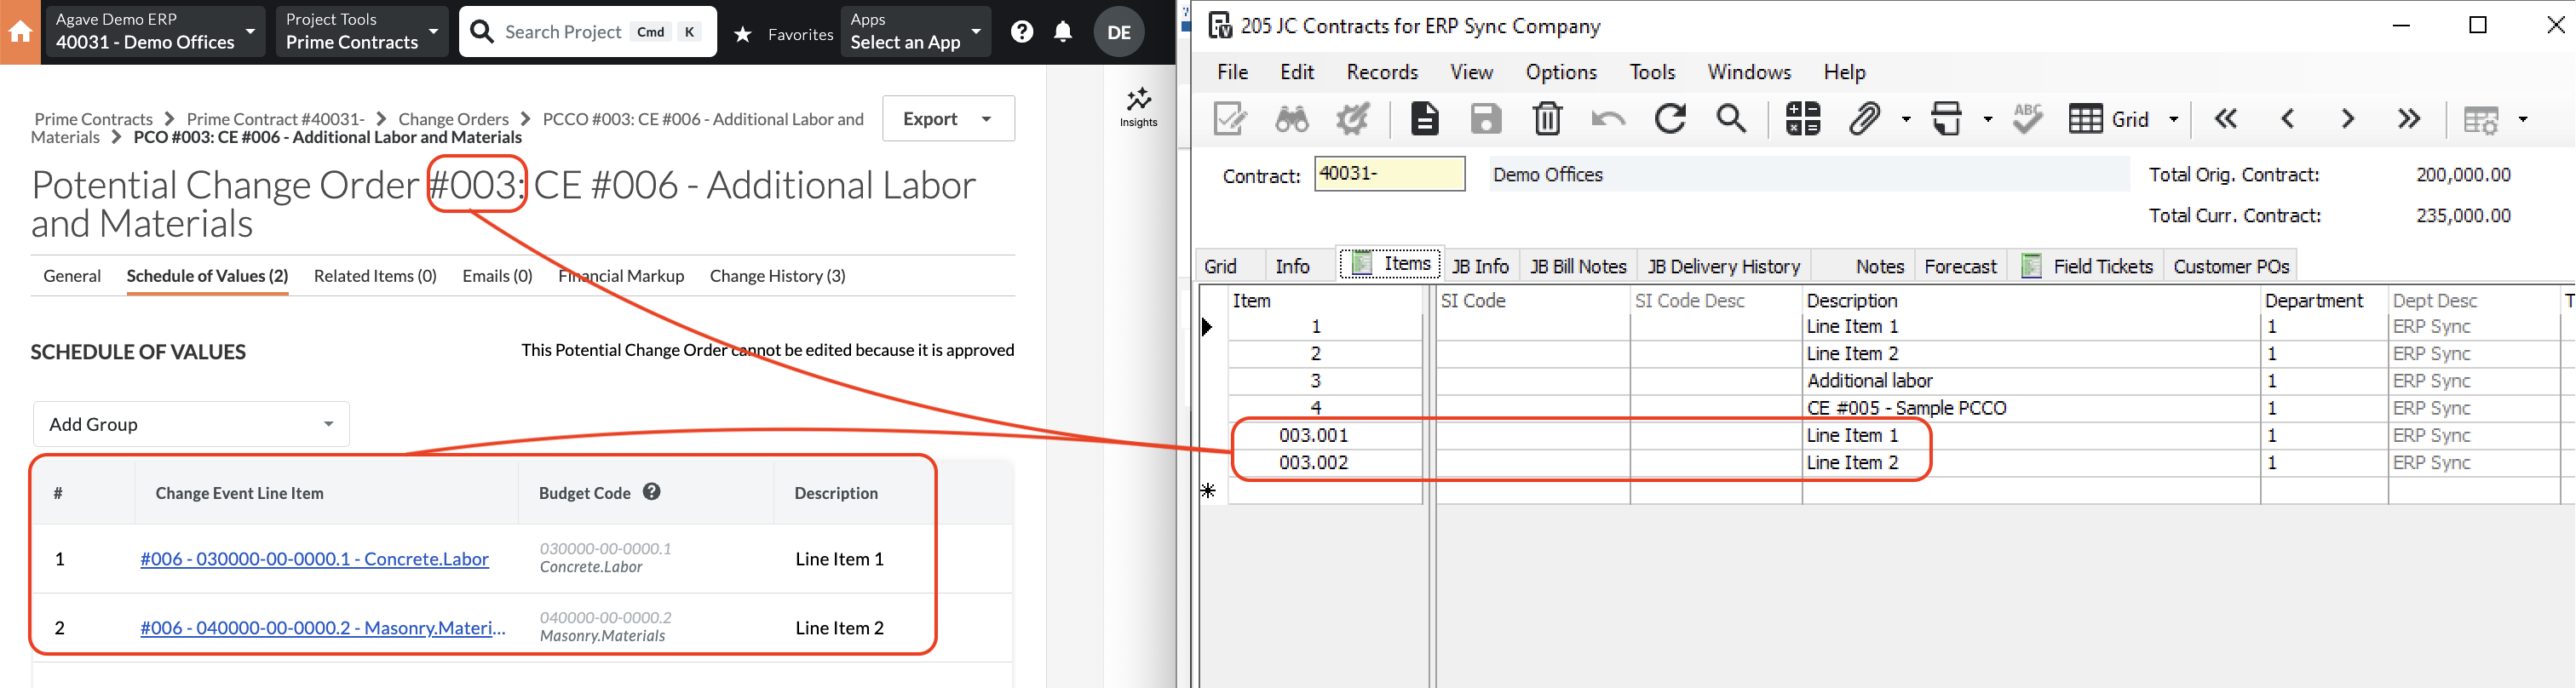Select 'CE #005 - Sample PCCO' description cell

[x=2031, y=408]
